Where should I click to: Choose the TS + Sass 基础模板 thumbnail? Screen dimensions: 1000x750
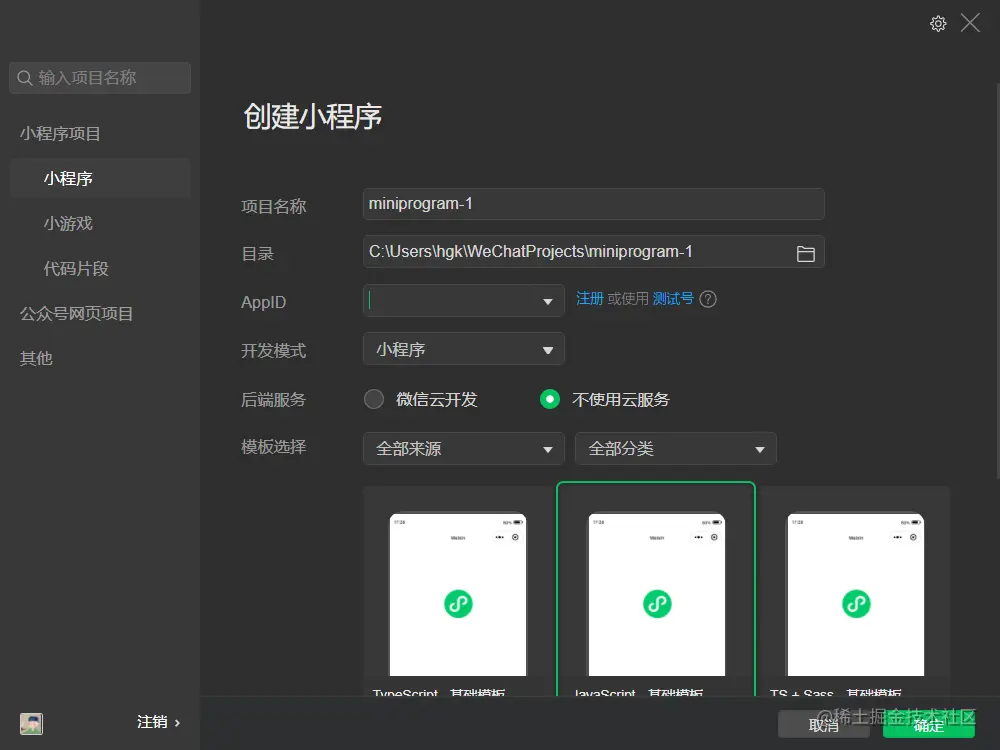855,594
